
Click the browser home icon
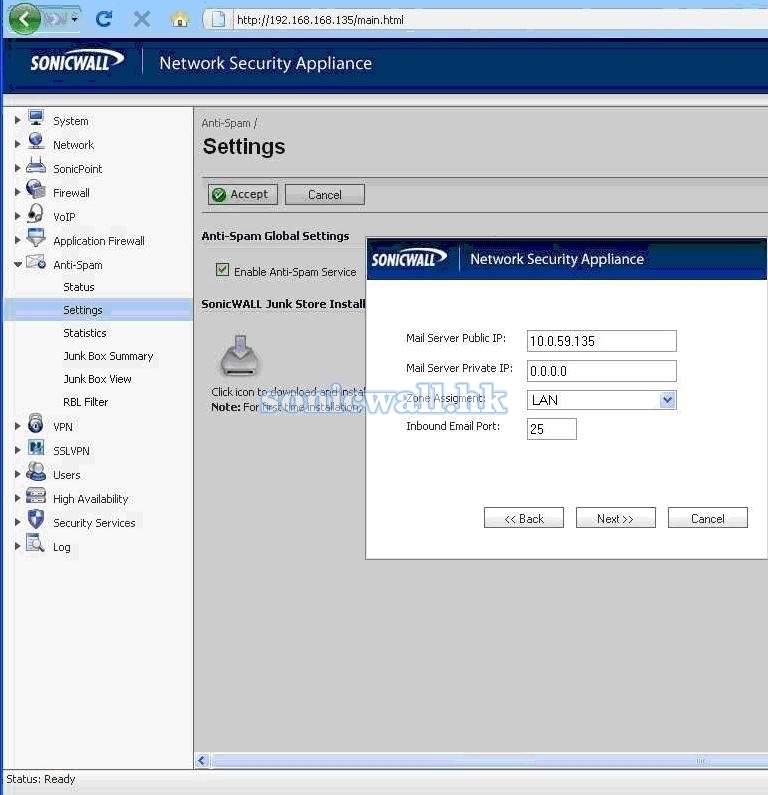tap(179, 20)
